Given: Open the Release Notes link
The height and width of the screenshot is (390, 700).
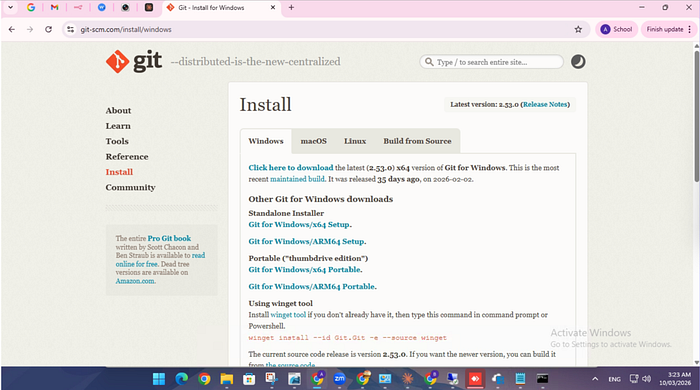Looking at the screenshot, I should coord(545,104).
